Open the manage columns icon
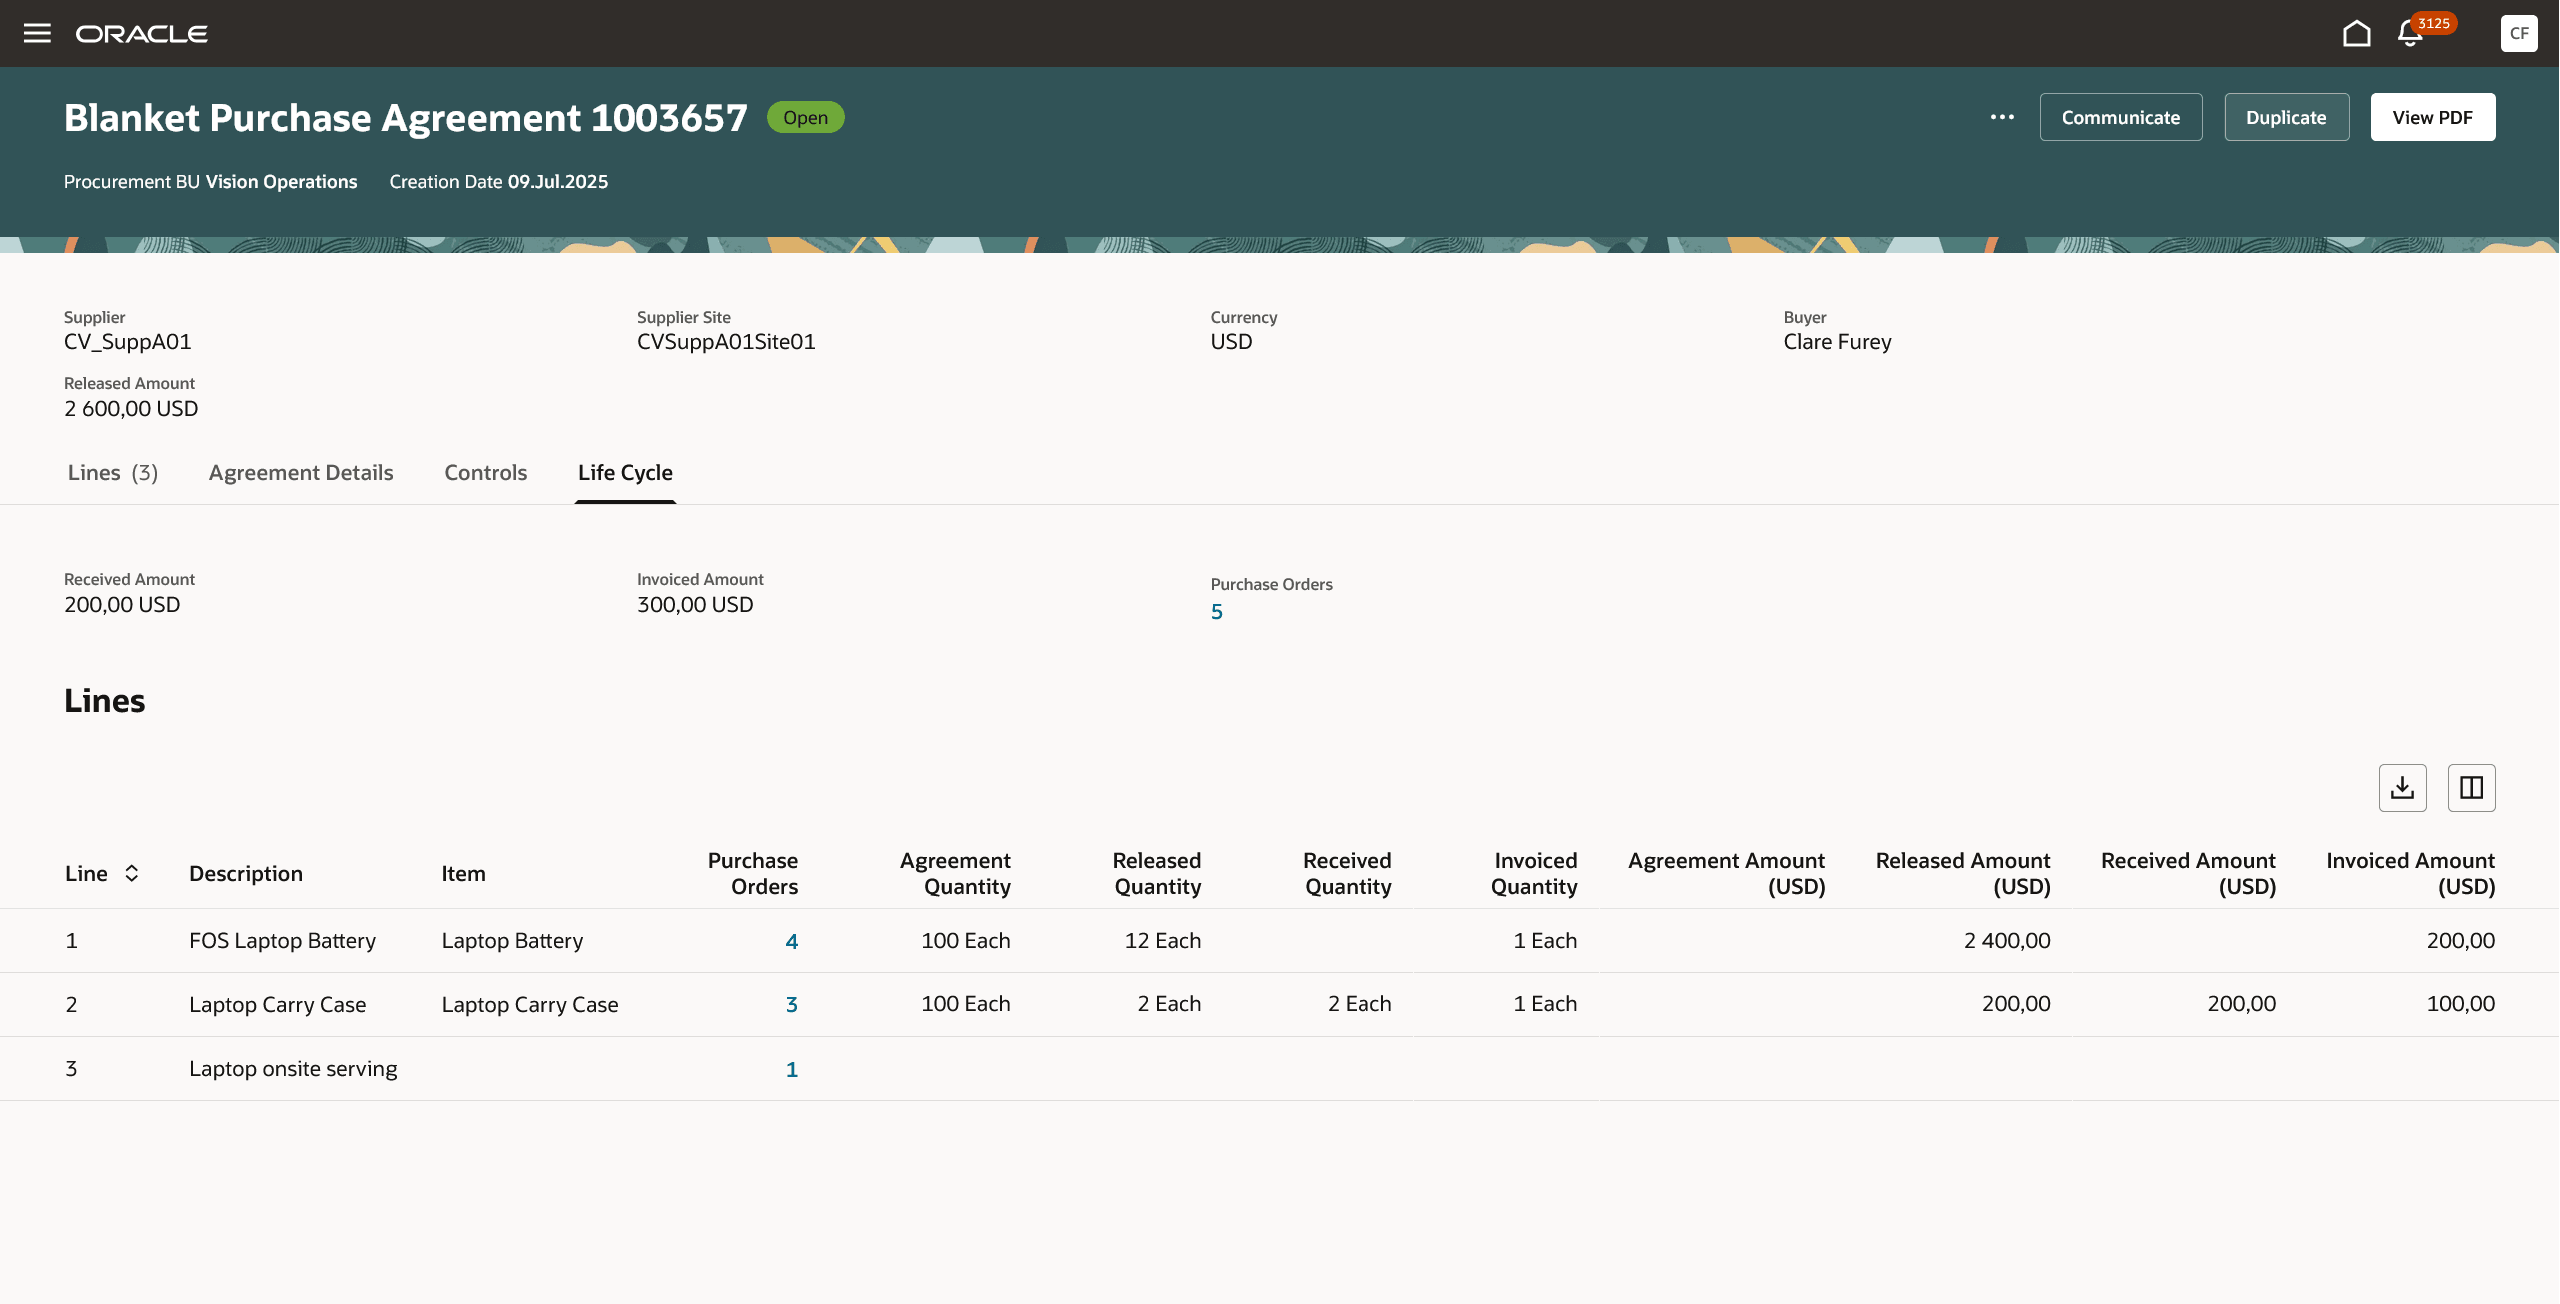Screen dimensions: 2560x1304 coord(2471,788)
